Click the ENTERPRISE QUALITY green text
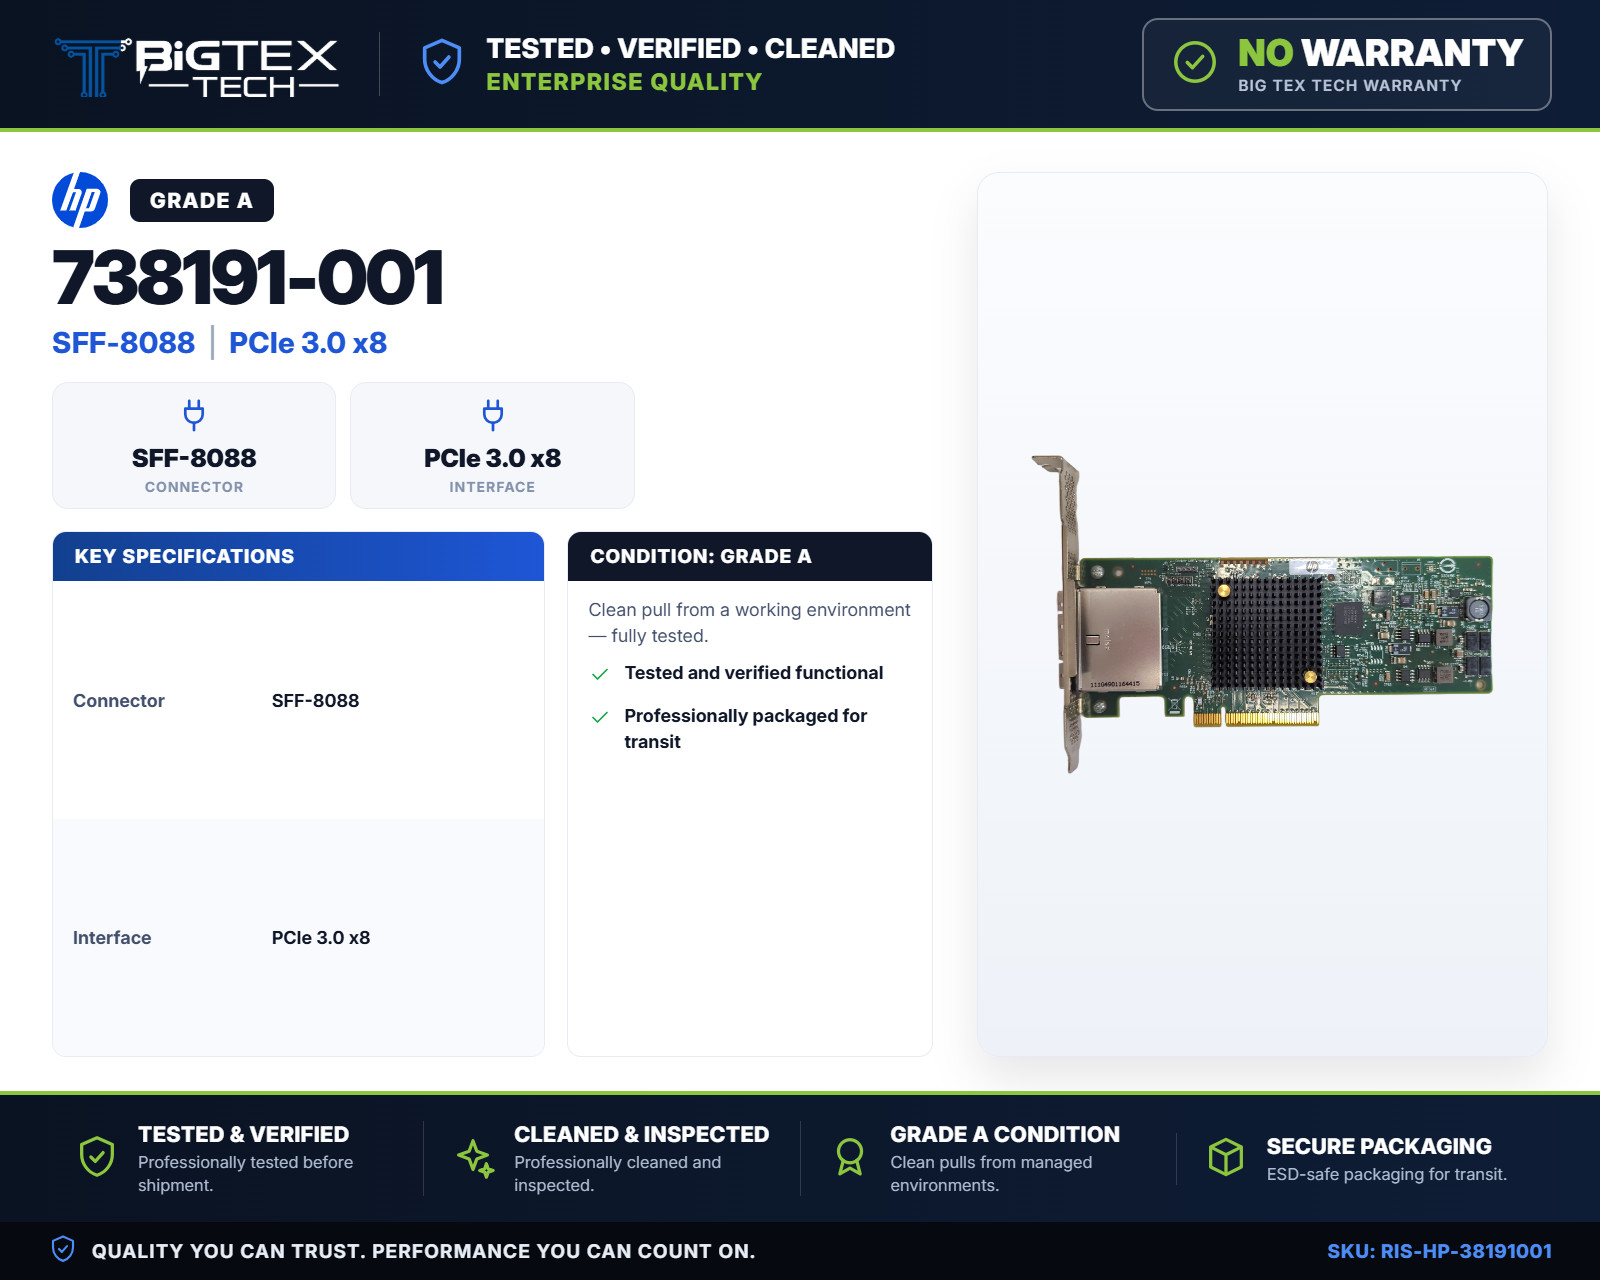 (x=624, y=82)
